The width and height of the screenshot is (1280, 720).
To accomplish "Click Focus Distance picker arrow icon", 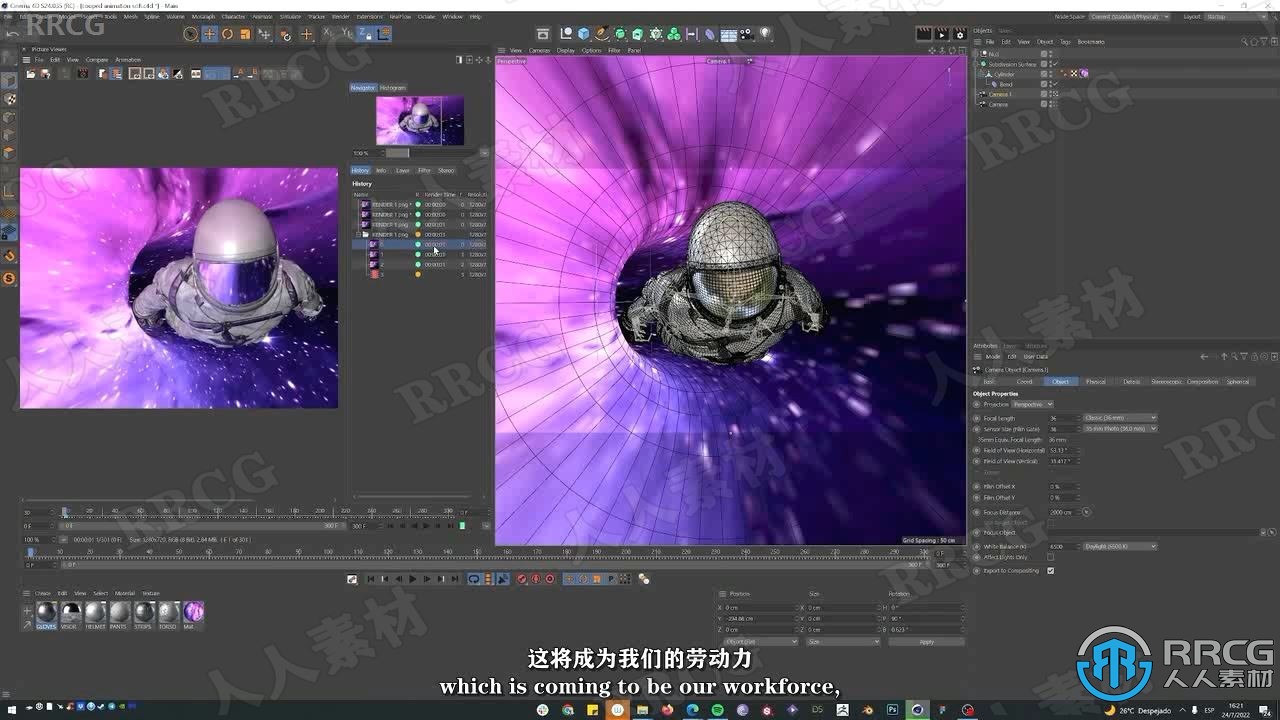I will pos(1086,512).
